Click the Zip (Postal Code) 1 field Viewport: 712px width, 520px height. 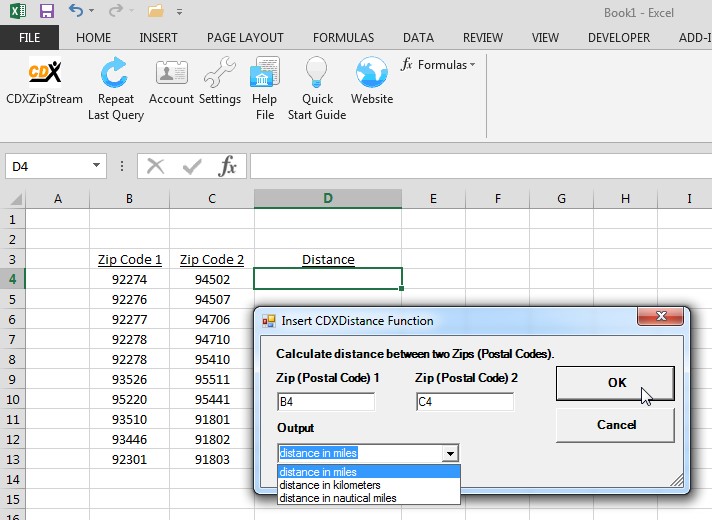326,402
